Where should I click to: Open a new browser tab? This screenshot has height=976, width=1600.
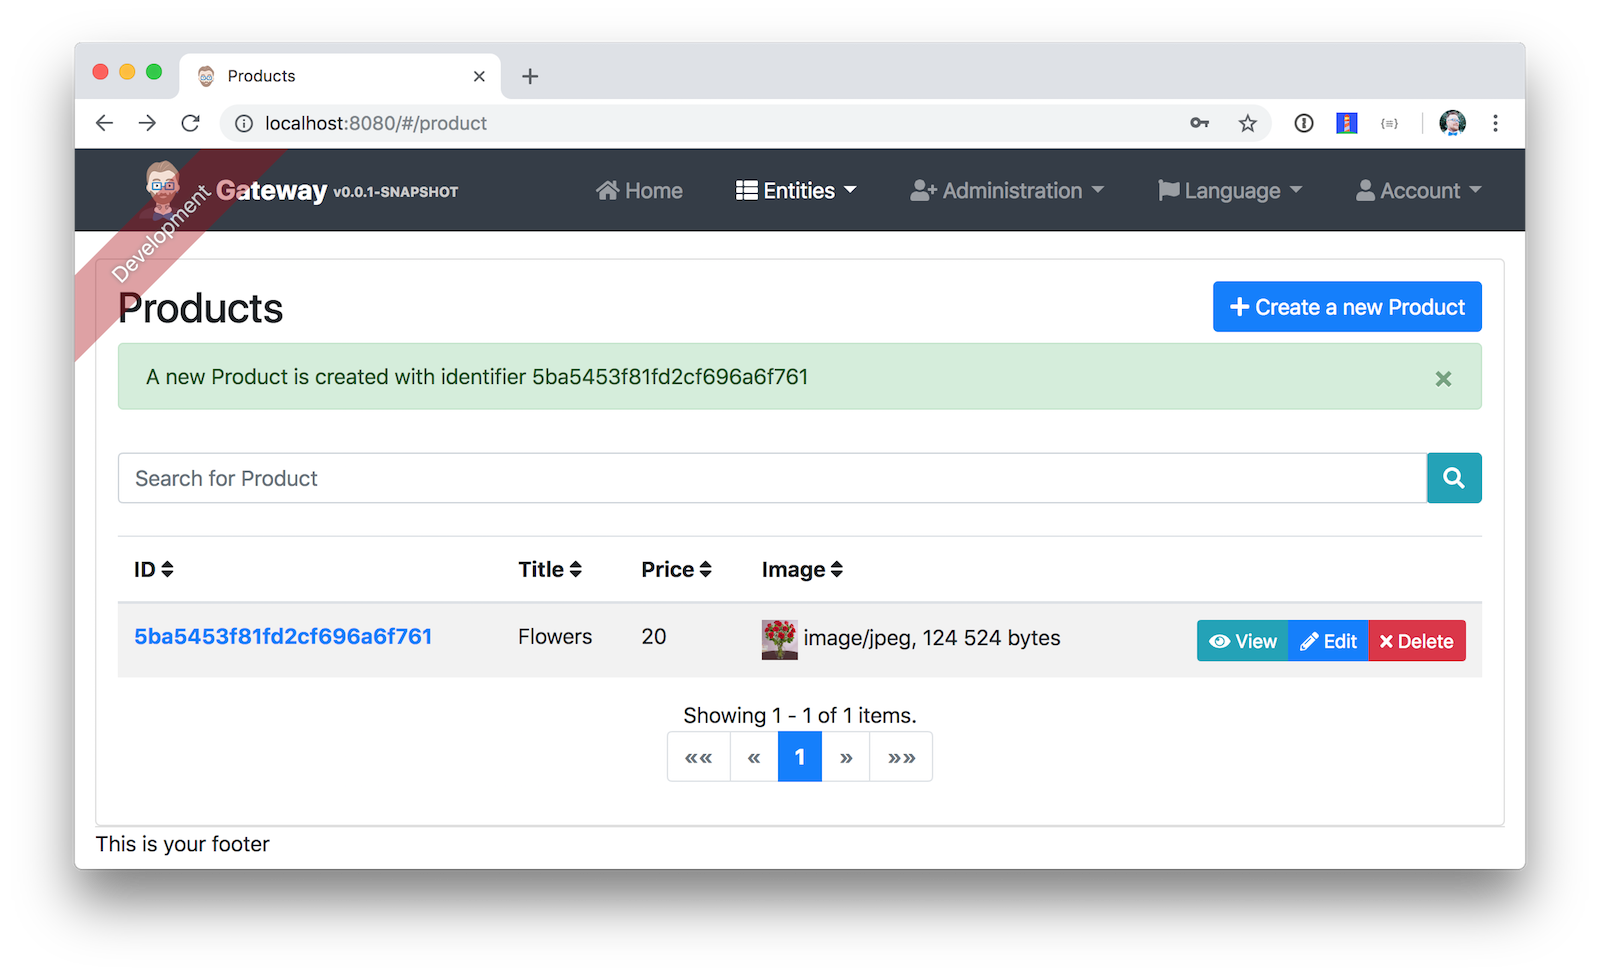click(x=530, y=76)
